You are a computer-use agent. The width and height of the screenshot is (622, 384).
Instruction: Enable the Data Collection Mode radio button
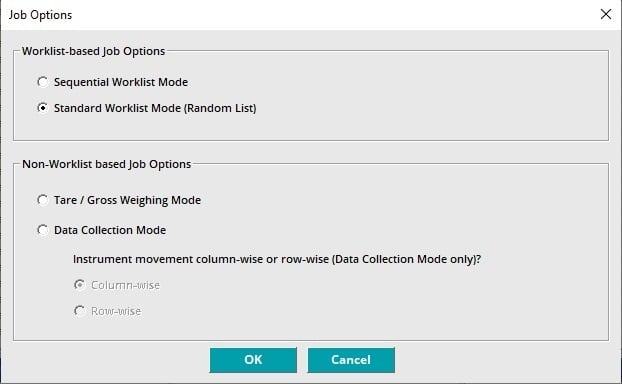[x=42, y=230]
